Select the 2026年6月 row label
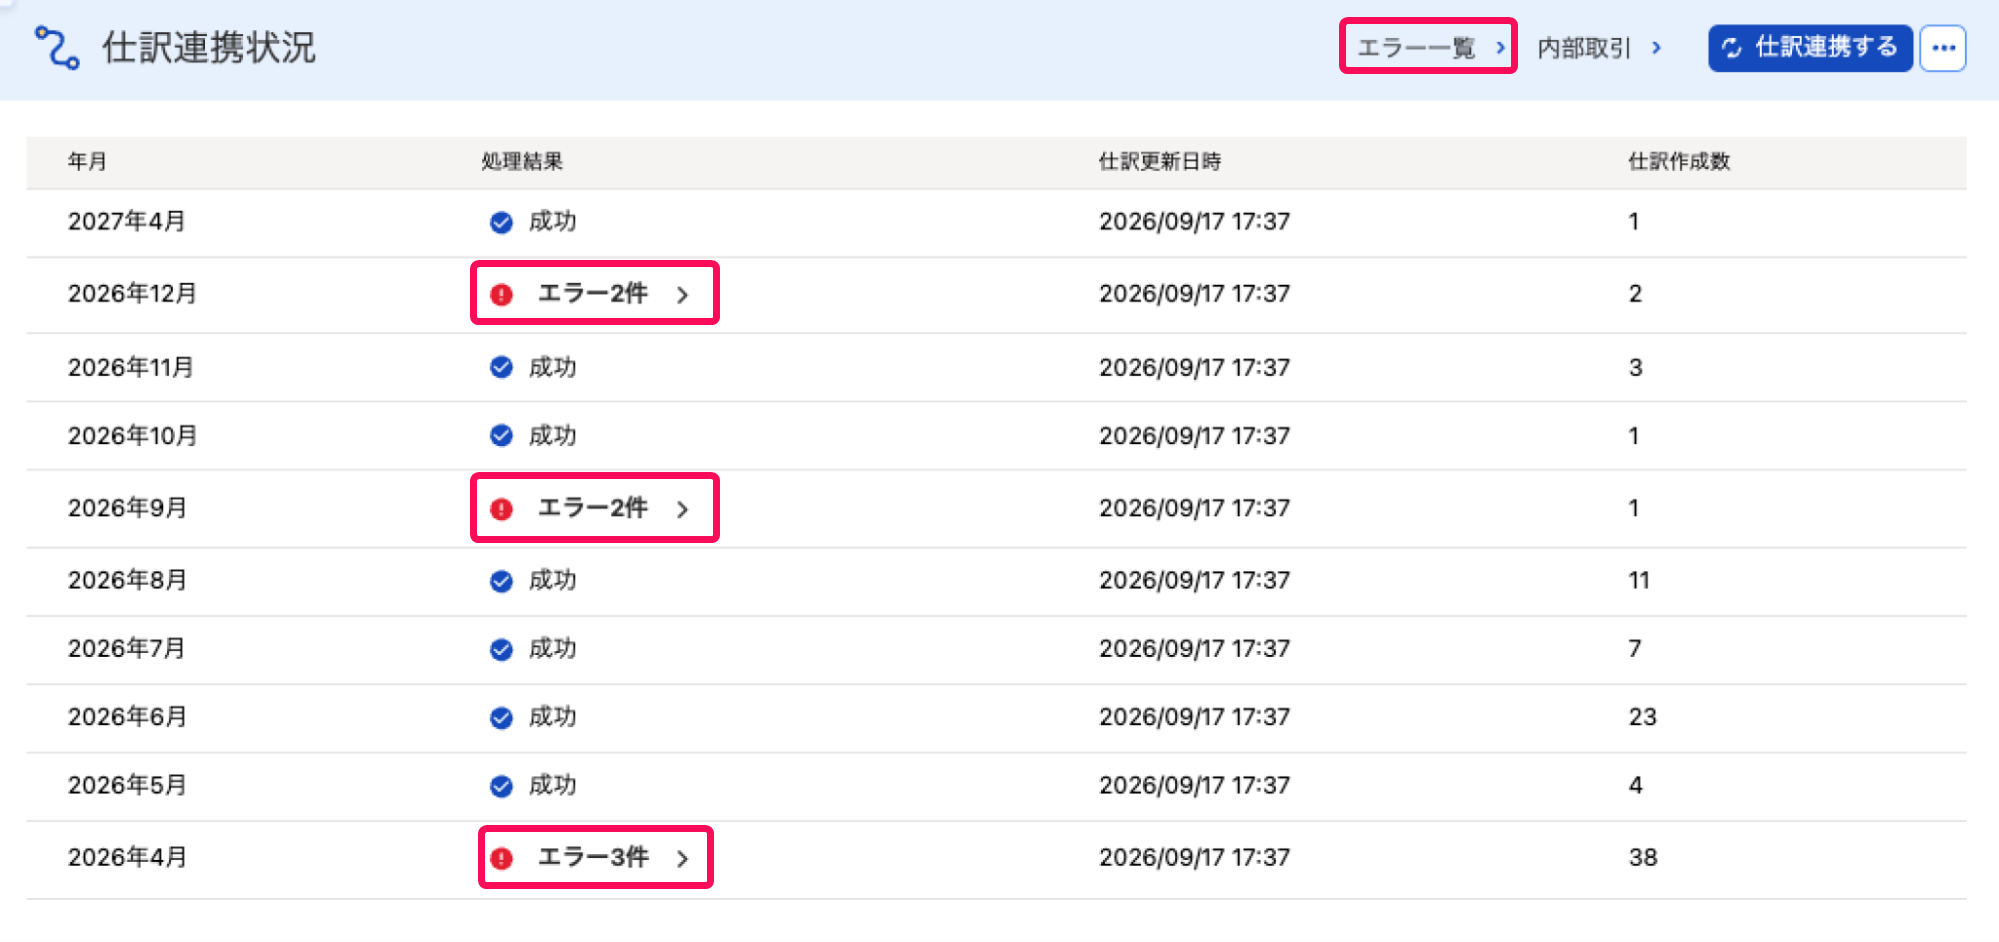 tap(127, 716)
